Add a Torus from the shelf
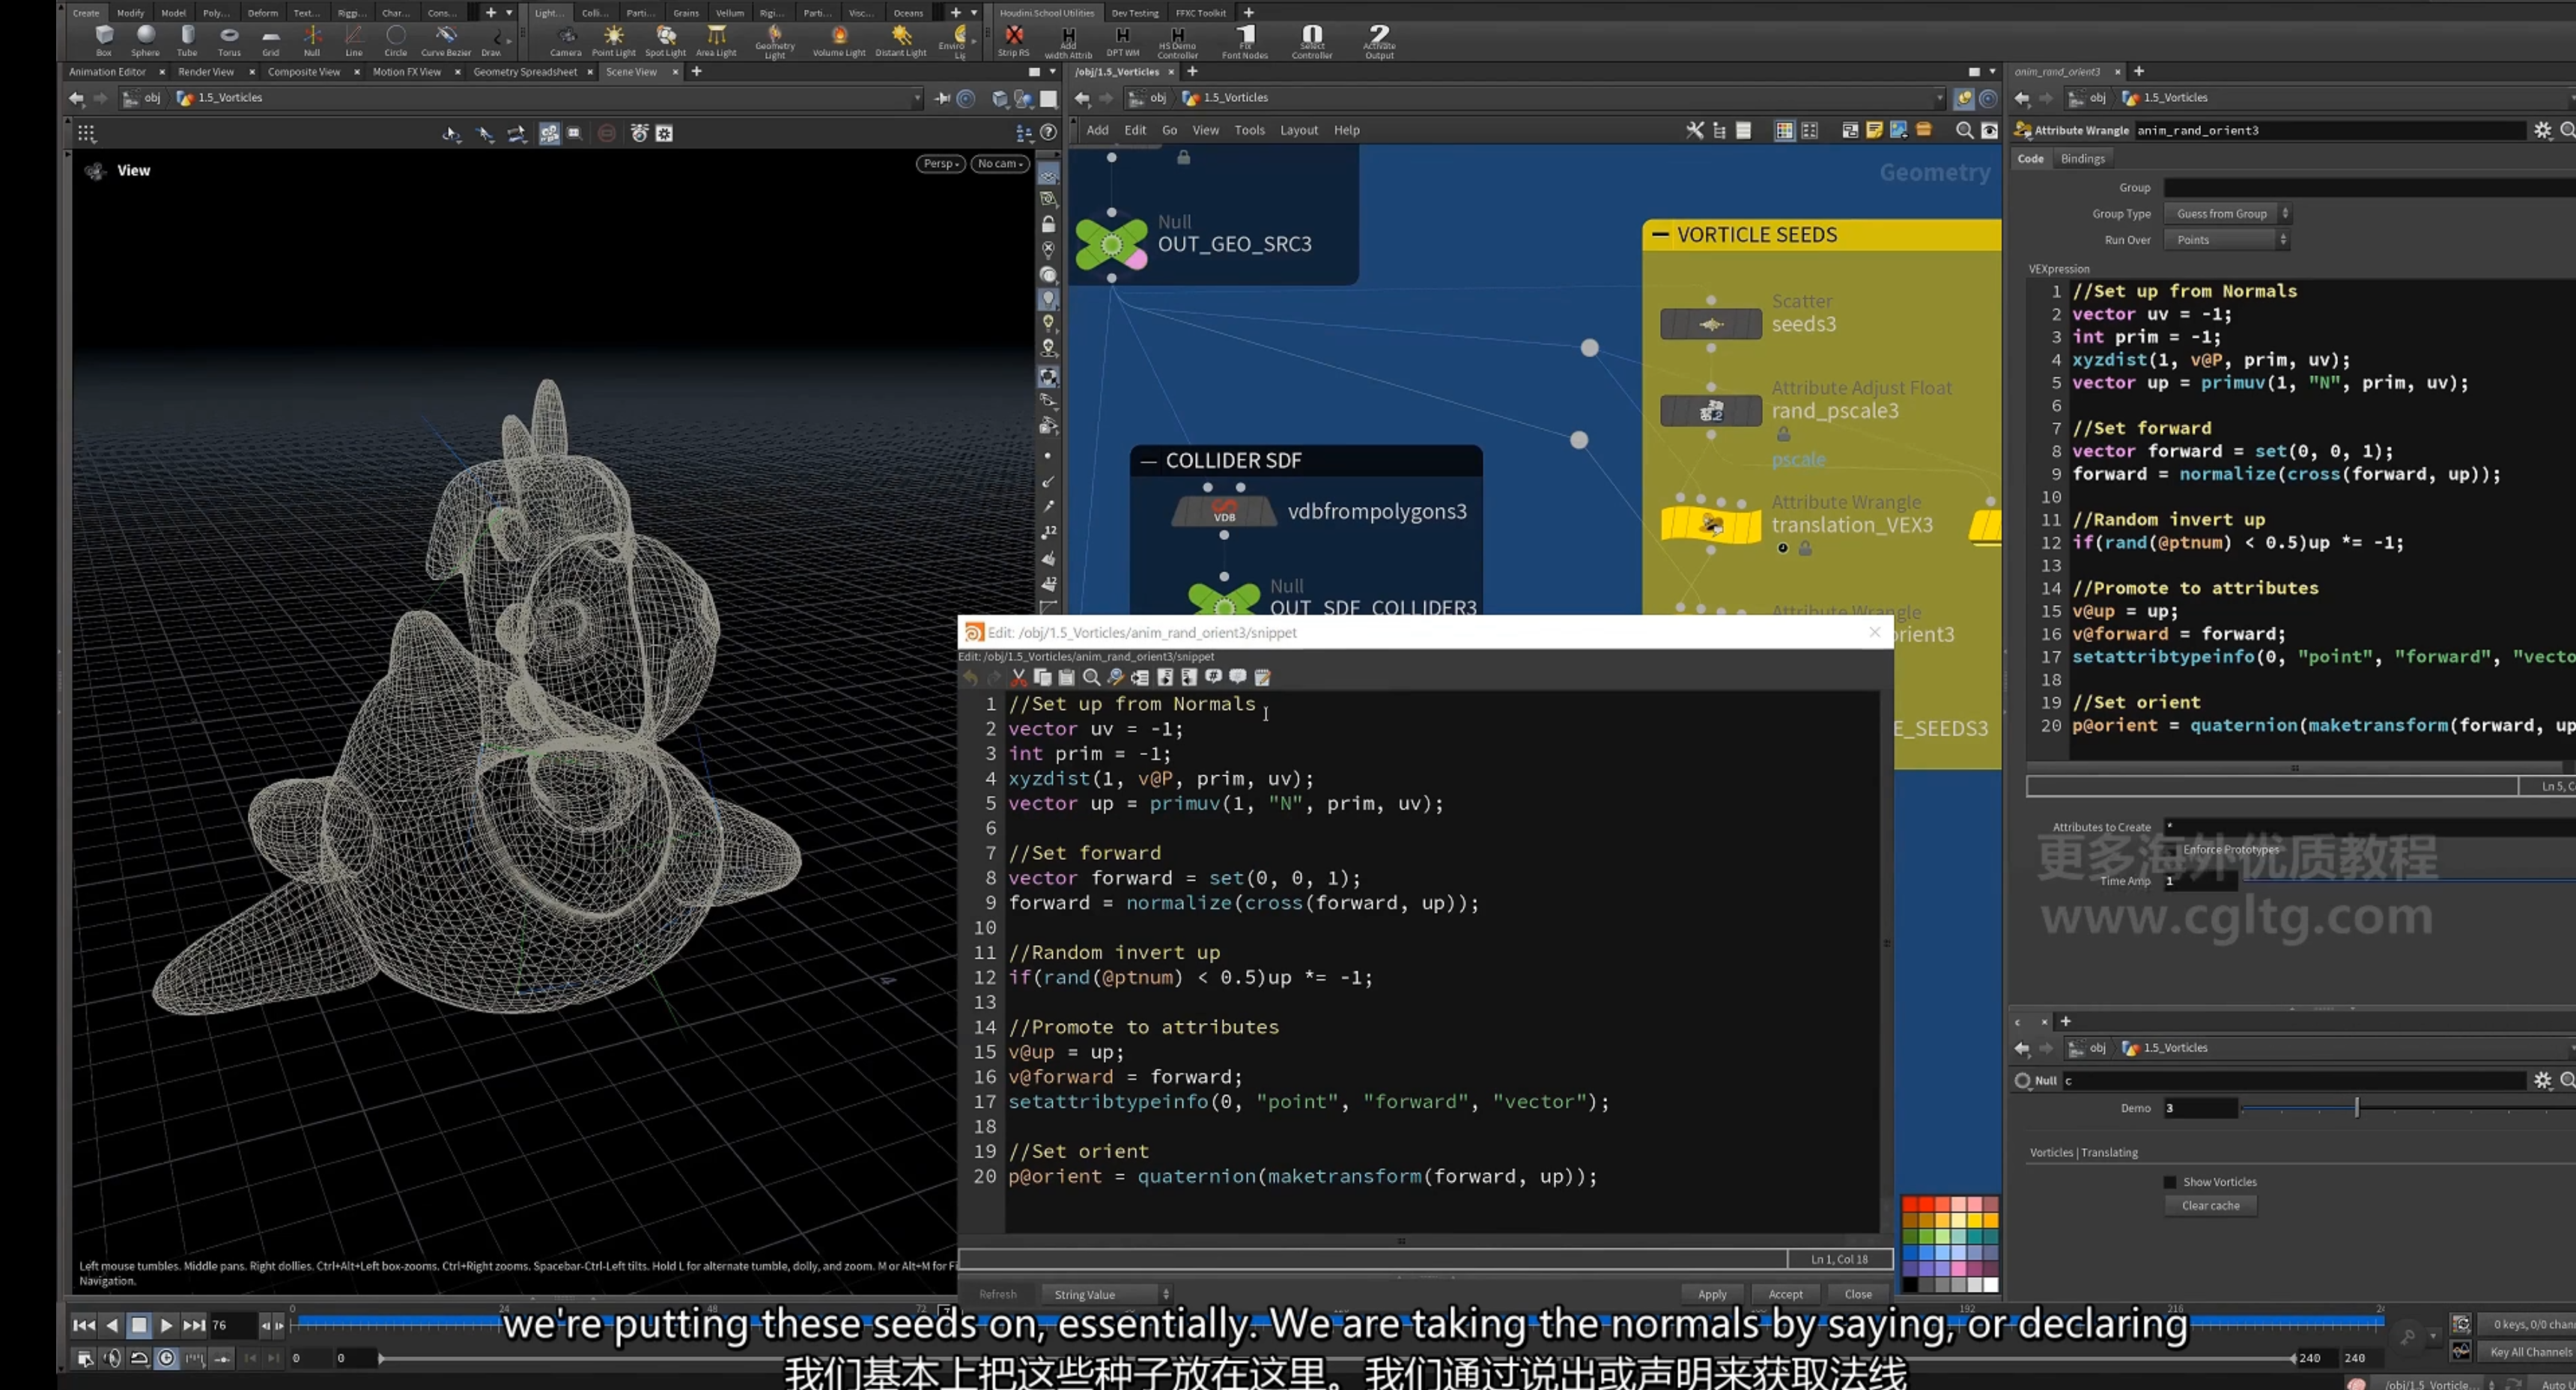 (x=229, y=40)
